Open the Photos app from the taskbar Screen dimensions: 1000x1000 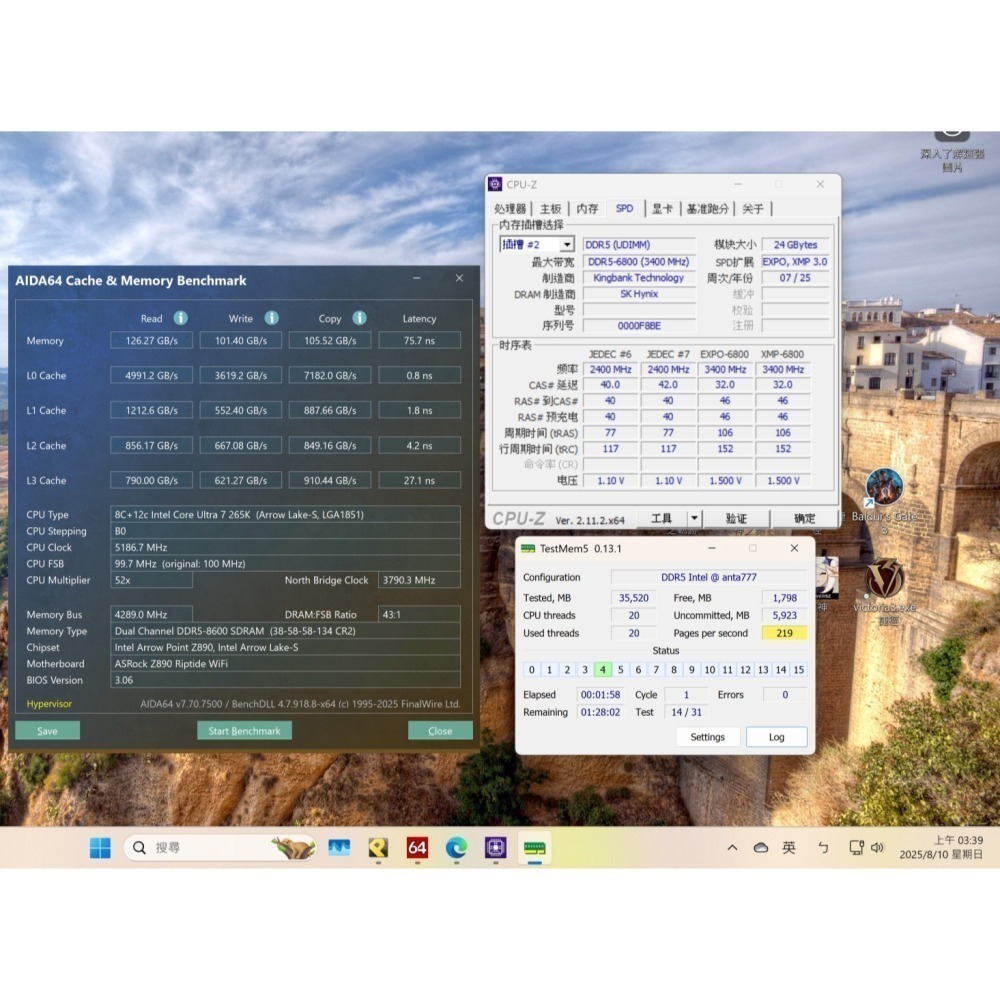pyautogui.click(x=339, y=847)
